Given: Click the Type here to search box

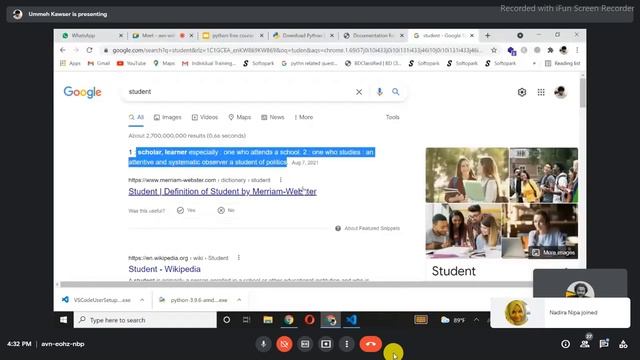Looking at the screenshot, I should click(145, 320).
